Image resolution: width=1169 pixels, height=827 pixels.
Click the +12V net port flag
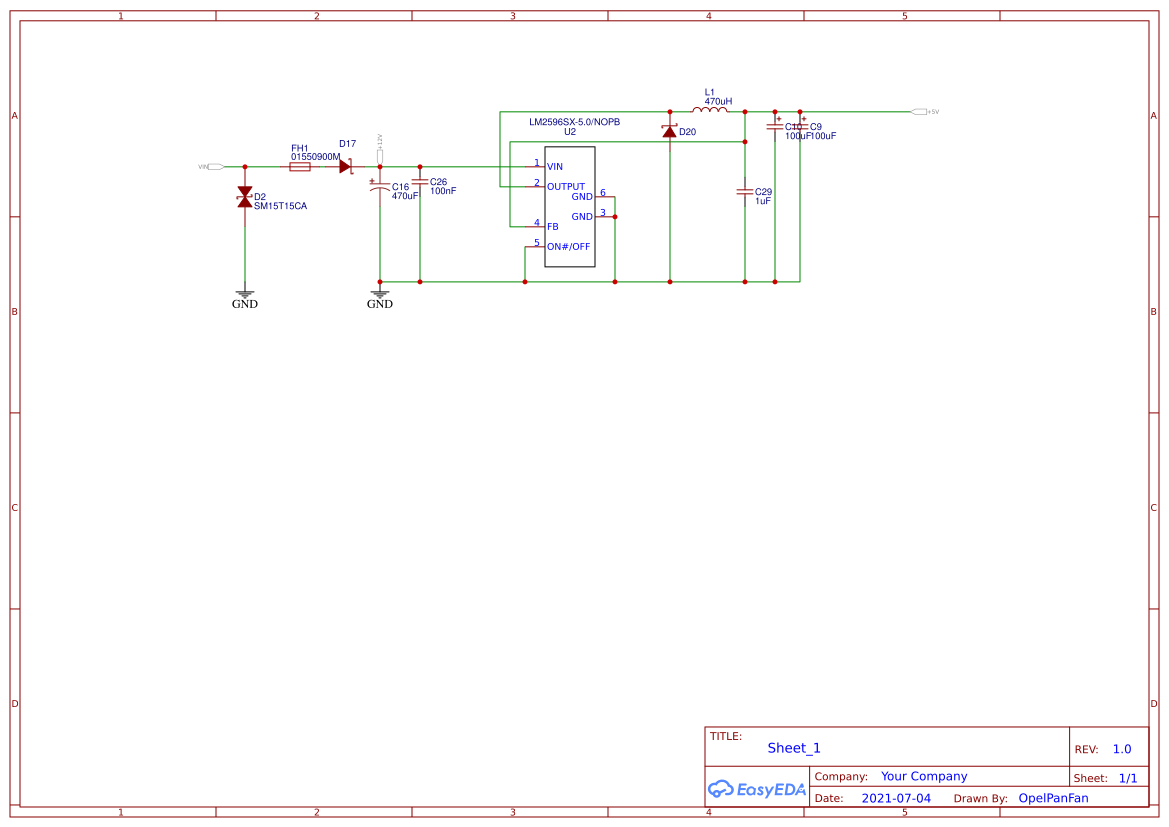point(379,148)
